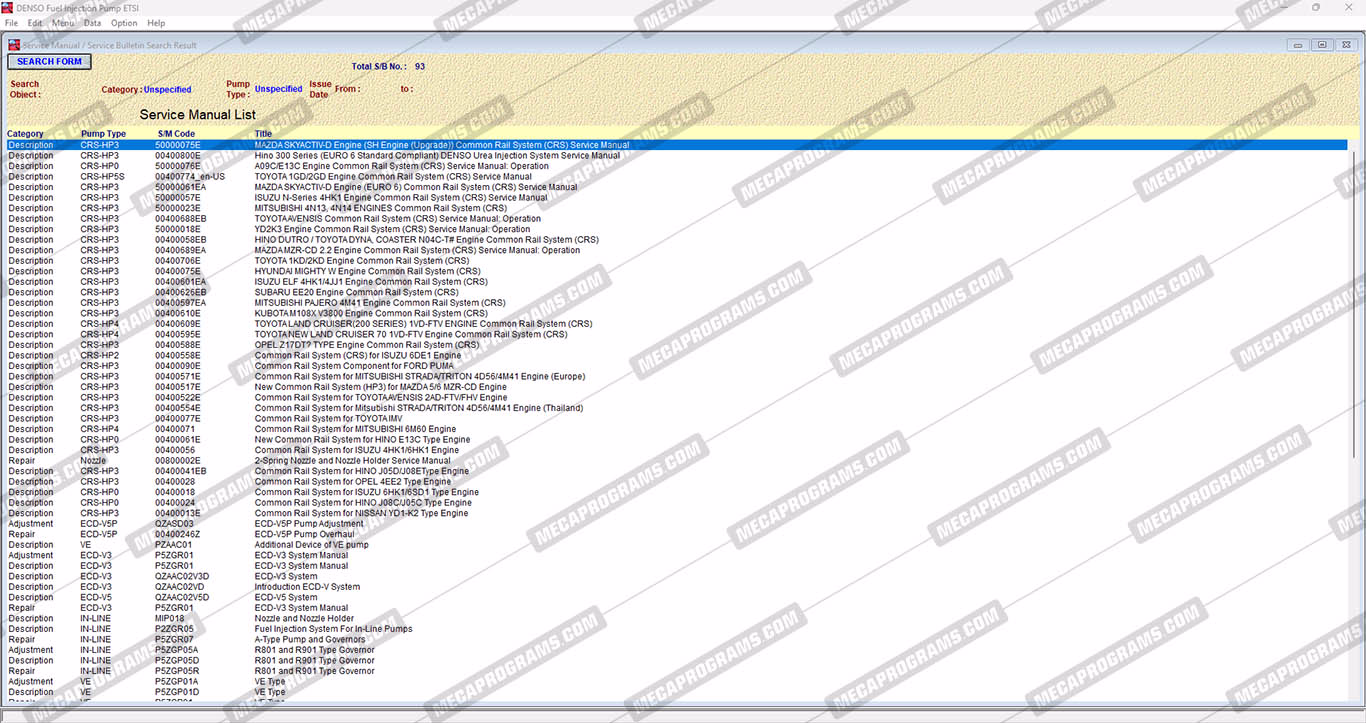Select the SUBARU EE20 Engine Common Rail row
Image resolution: width=1366 pixels, height=723 pixels.
[356, 293]
